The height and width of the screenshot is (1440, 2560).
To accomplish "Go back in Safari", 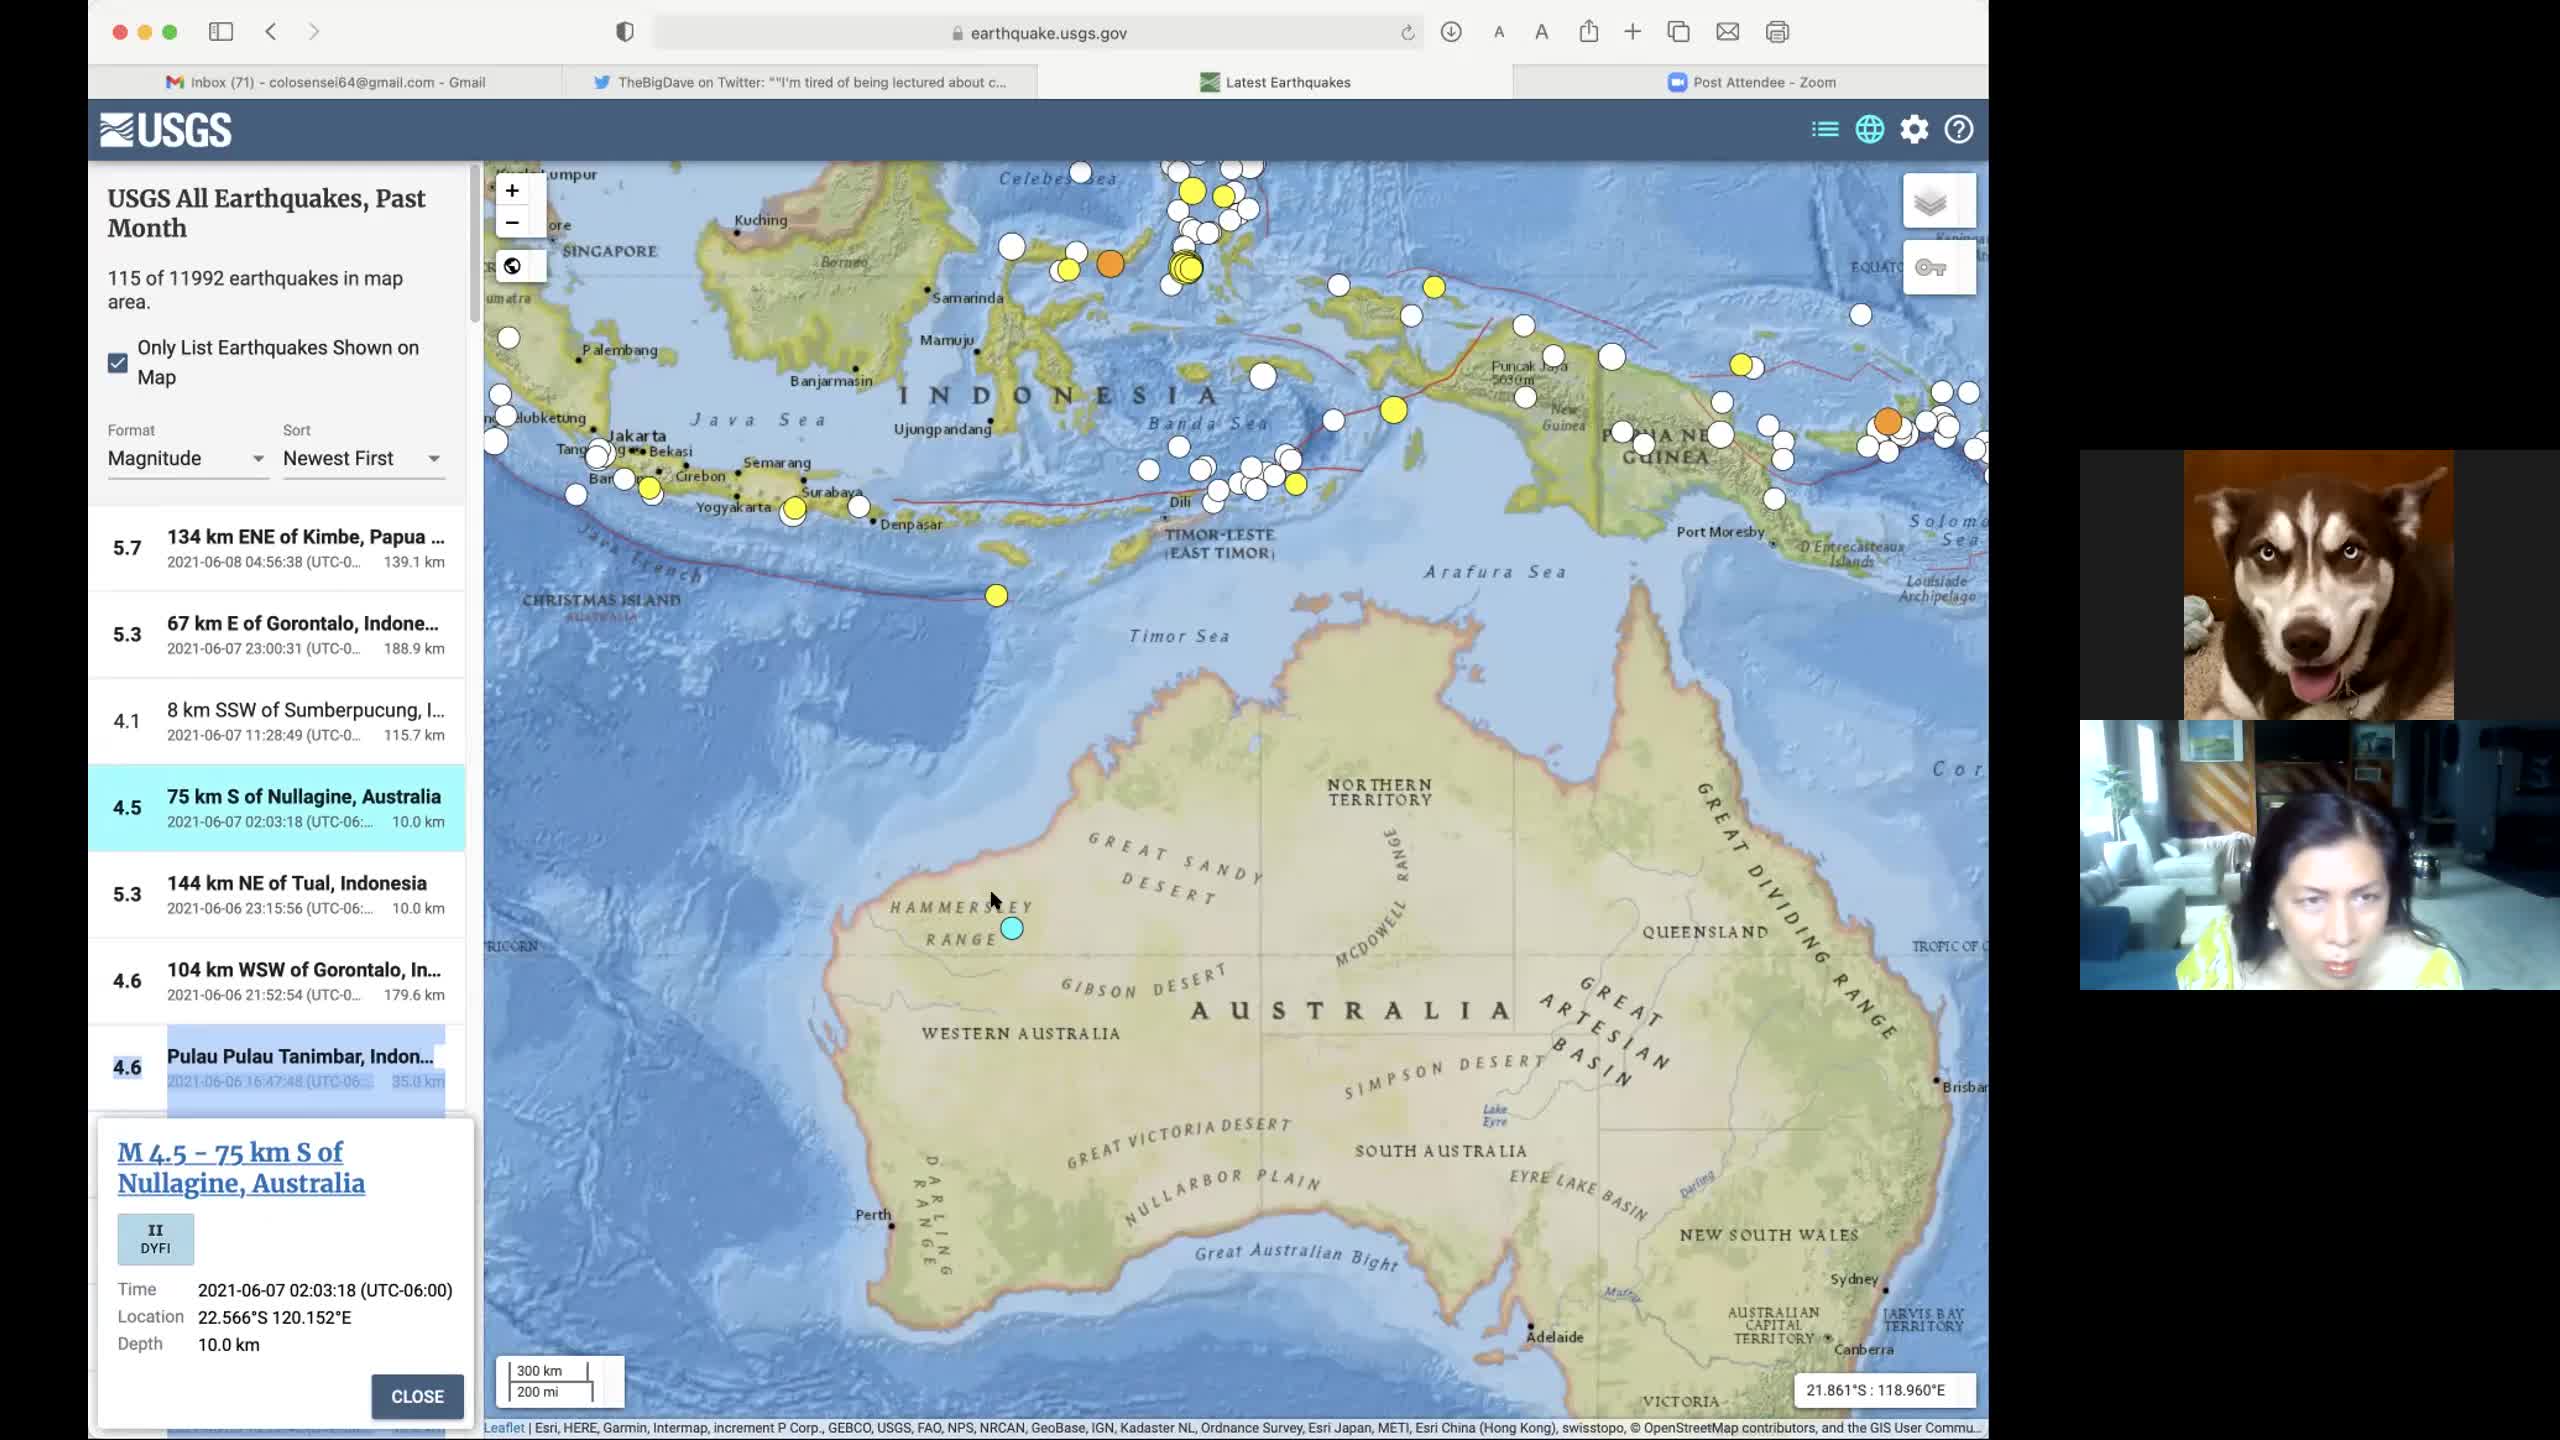I will click(x=271, y=32).
